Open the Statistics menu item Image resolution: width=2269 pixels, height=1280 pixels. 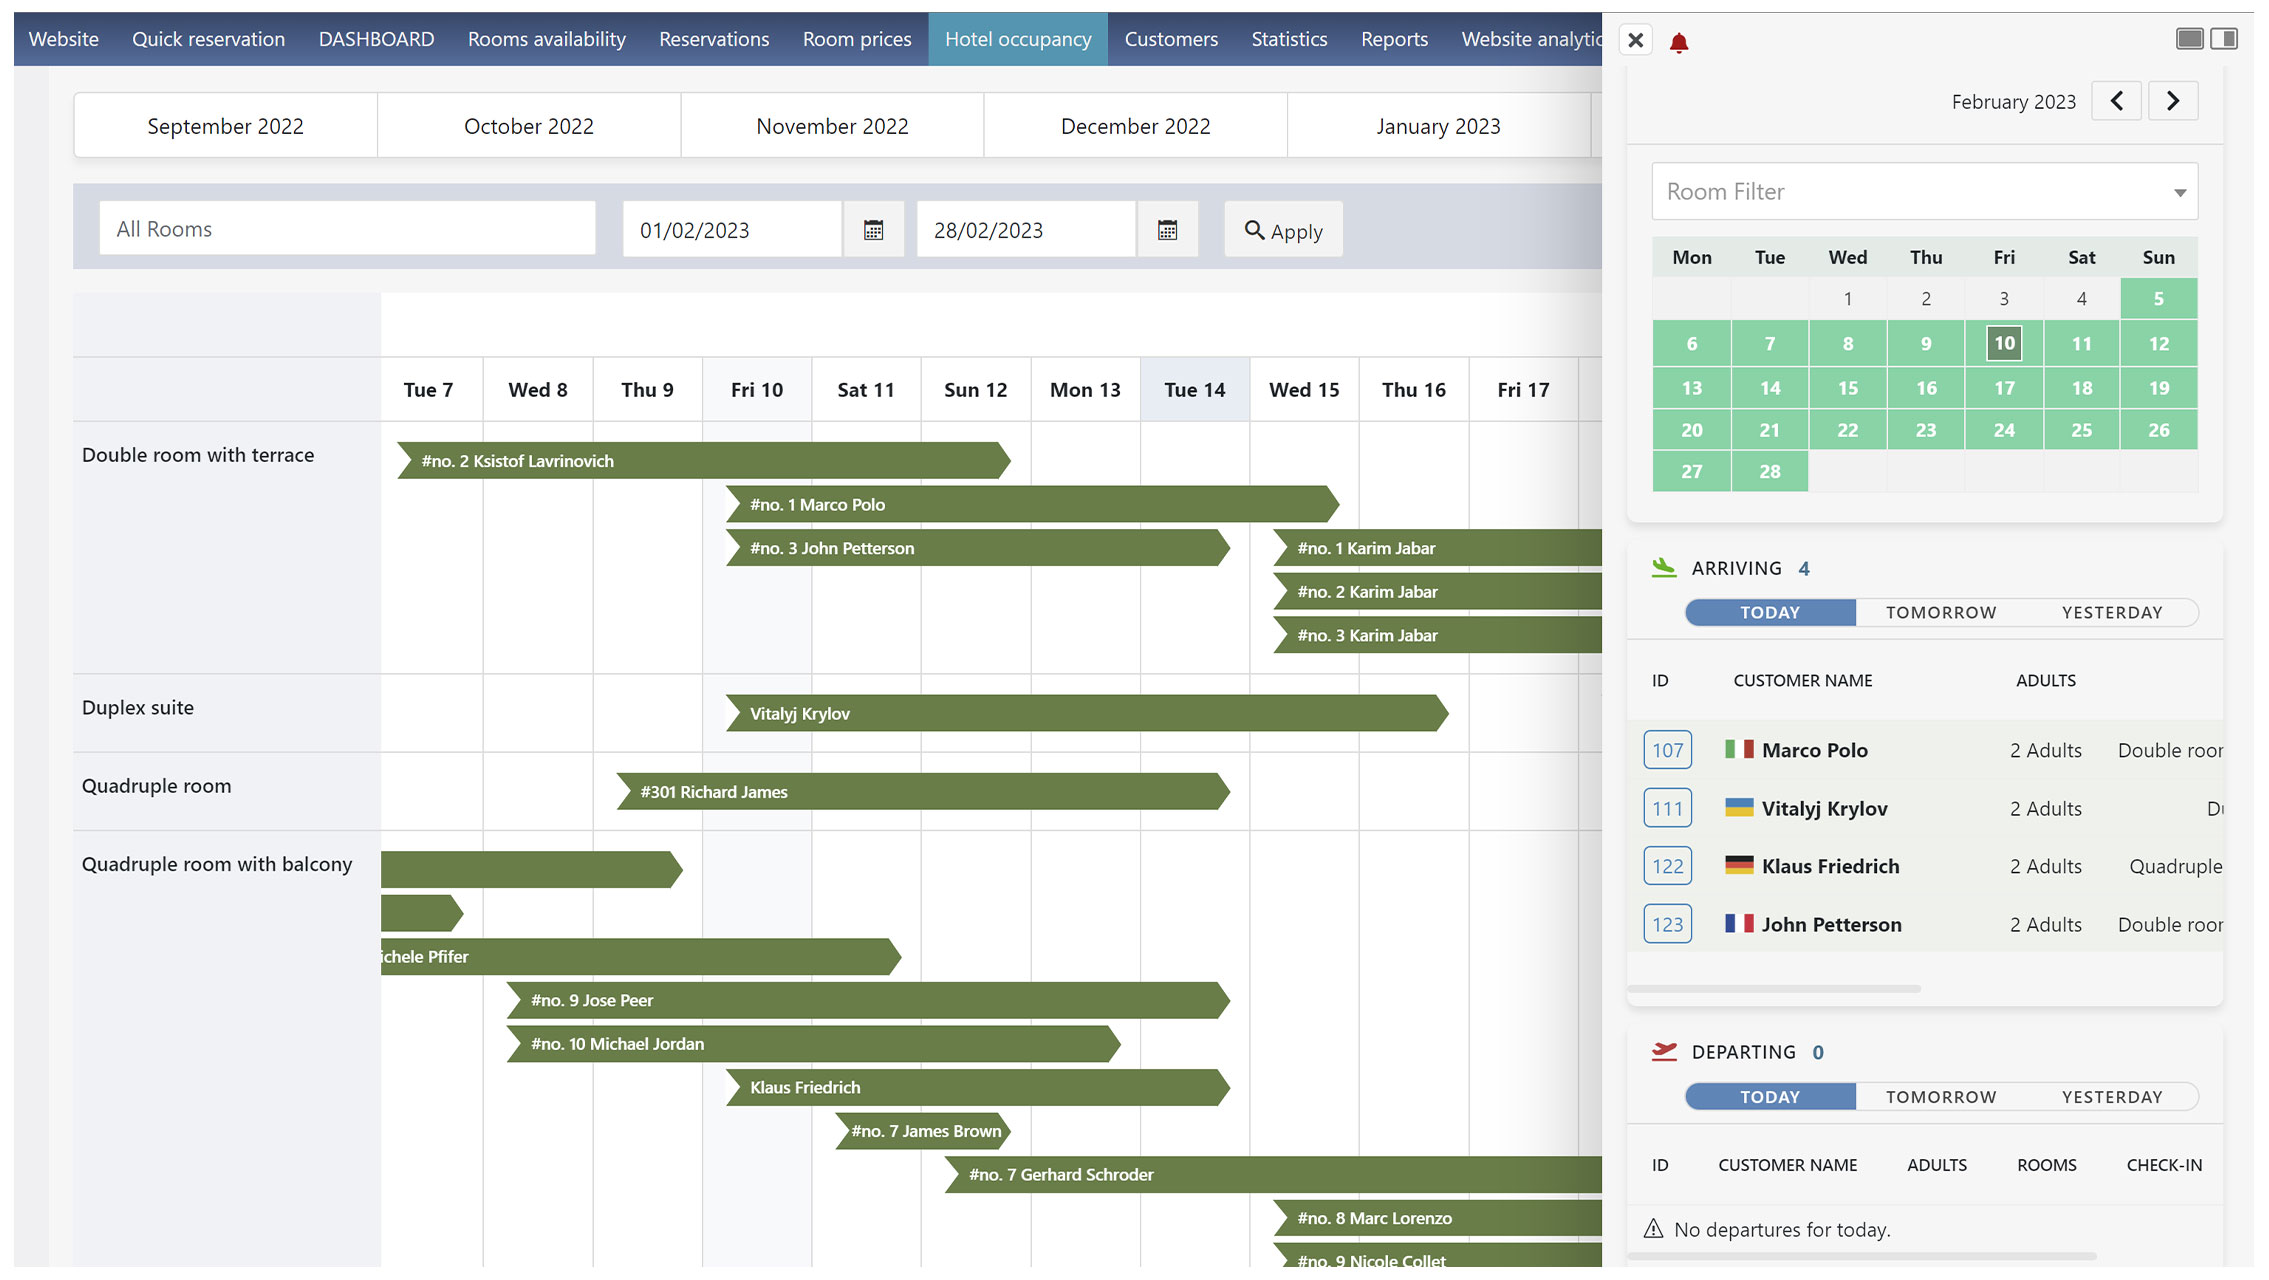point(1289,39)
